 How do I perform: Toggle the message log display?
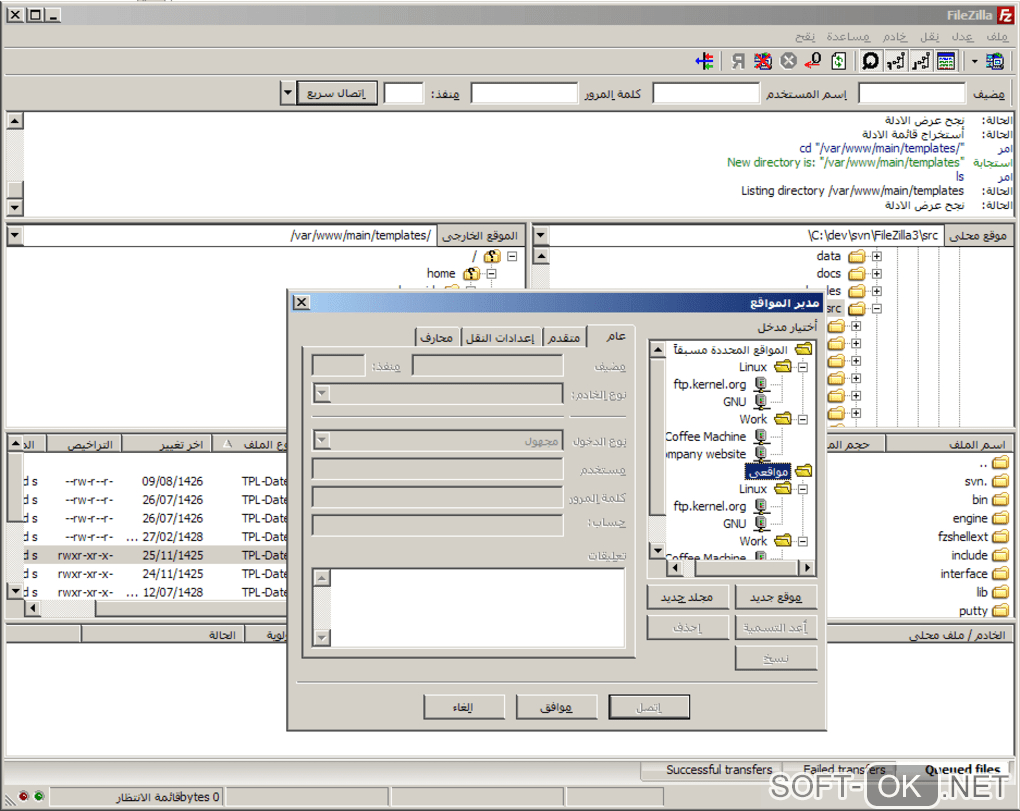click(946, 62)
